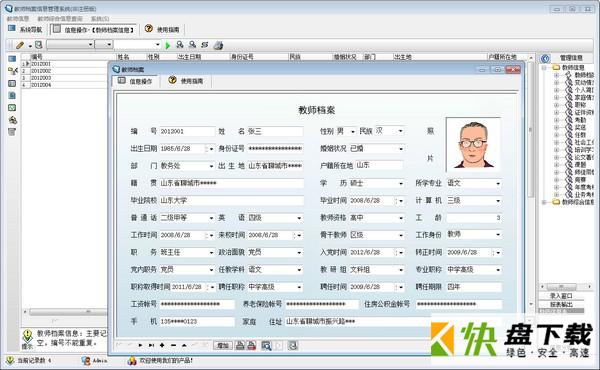This screenshot has height=370, width=600.
Task: Click the green play arrow to run query
Action: (168, 45)
